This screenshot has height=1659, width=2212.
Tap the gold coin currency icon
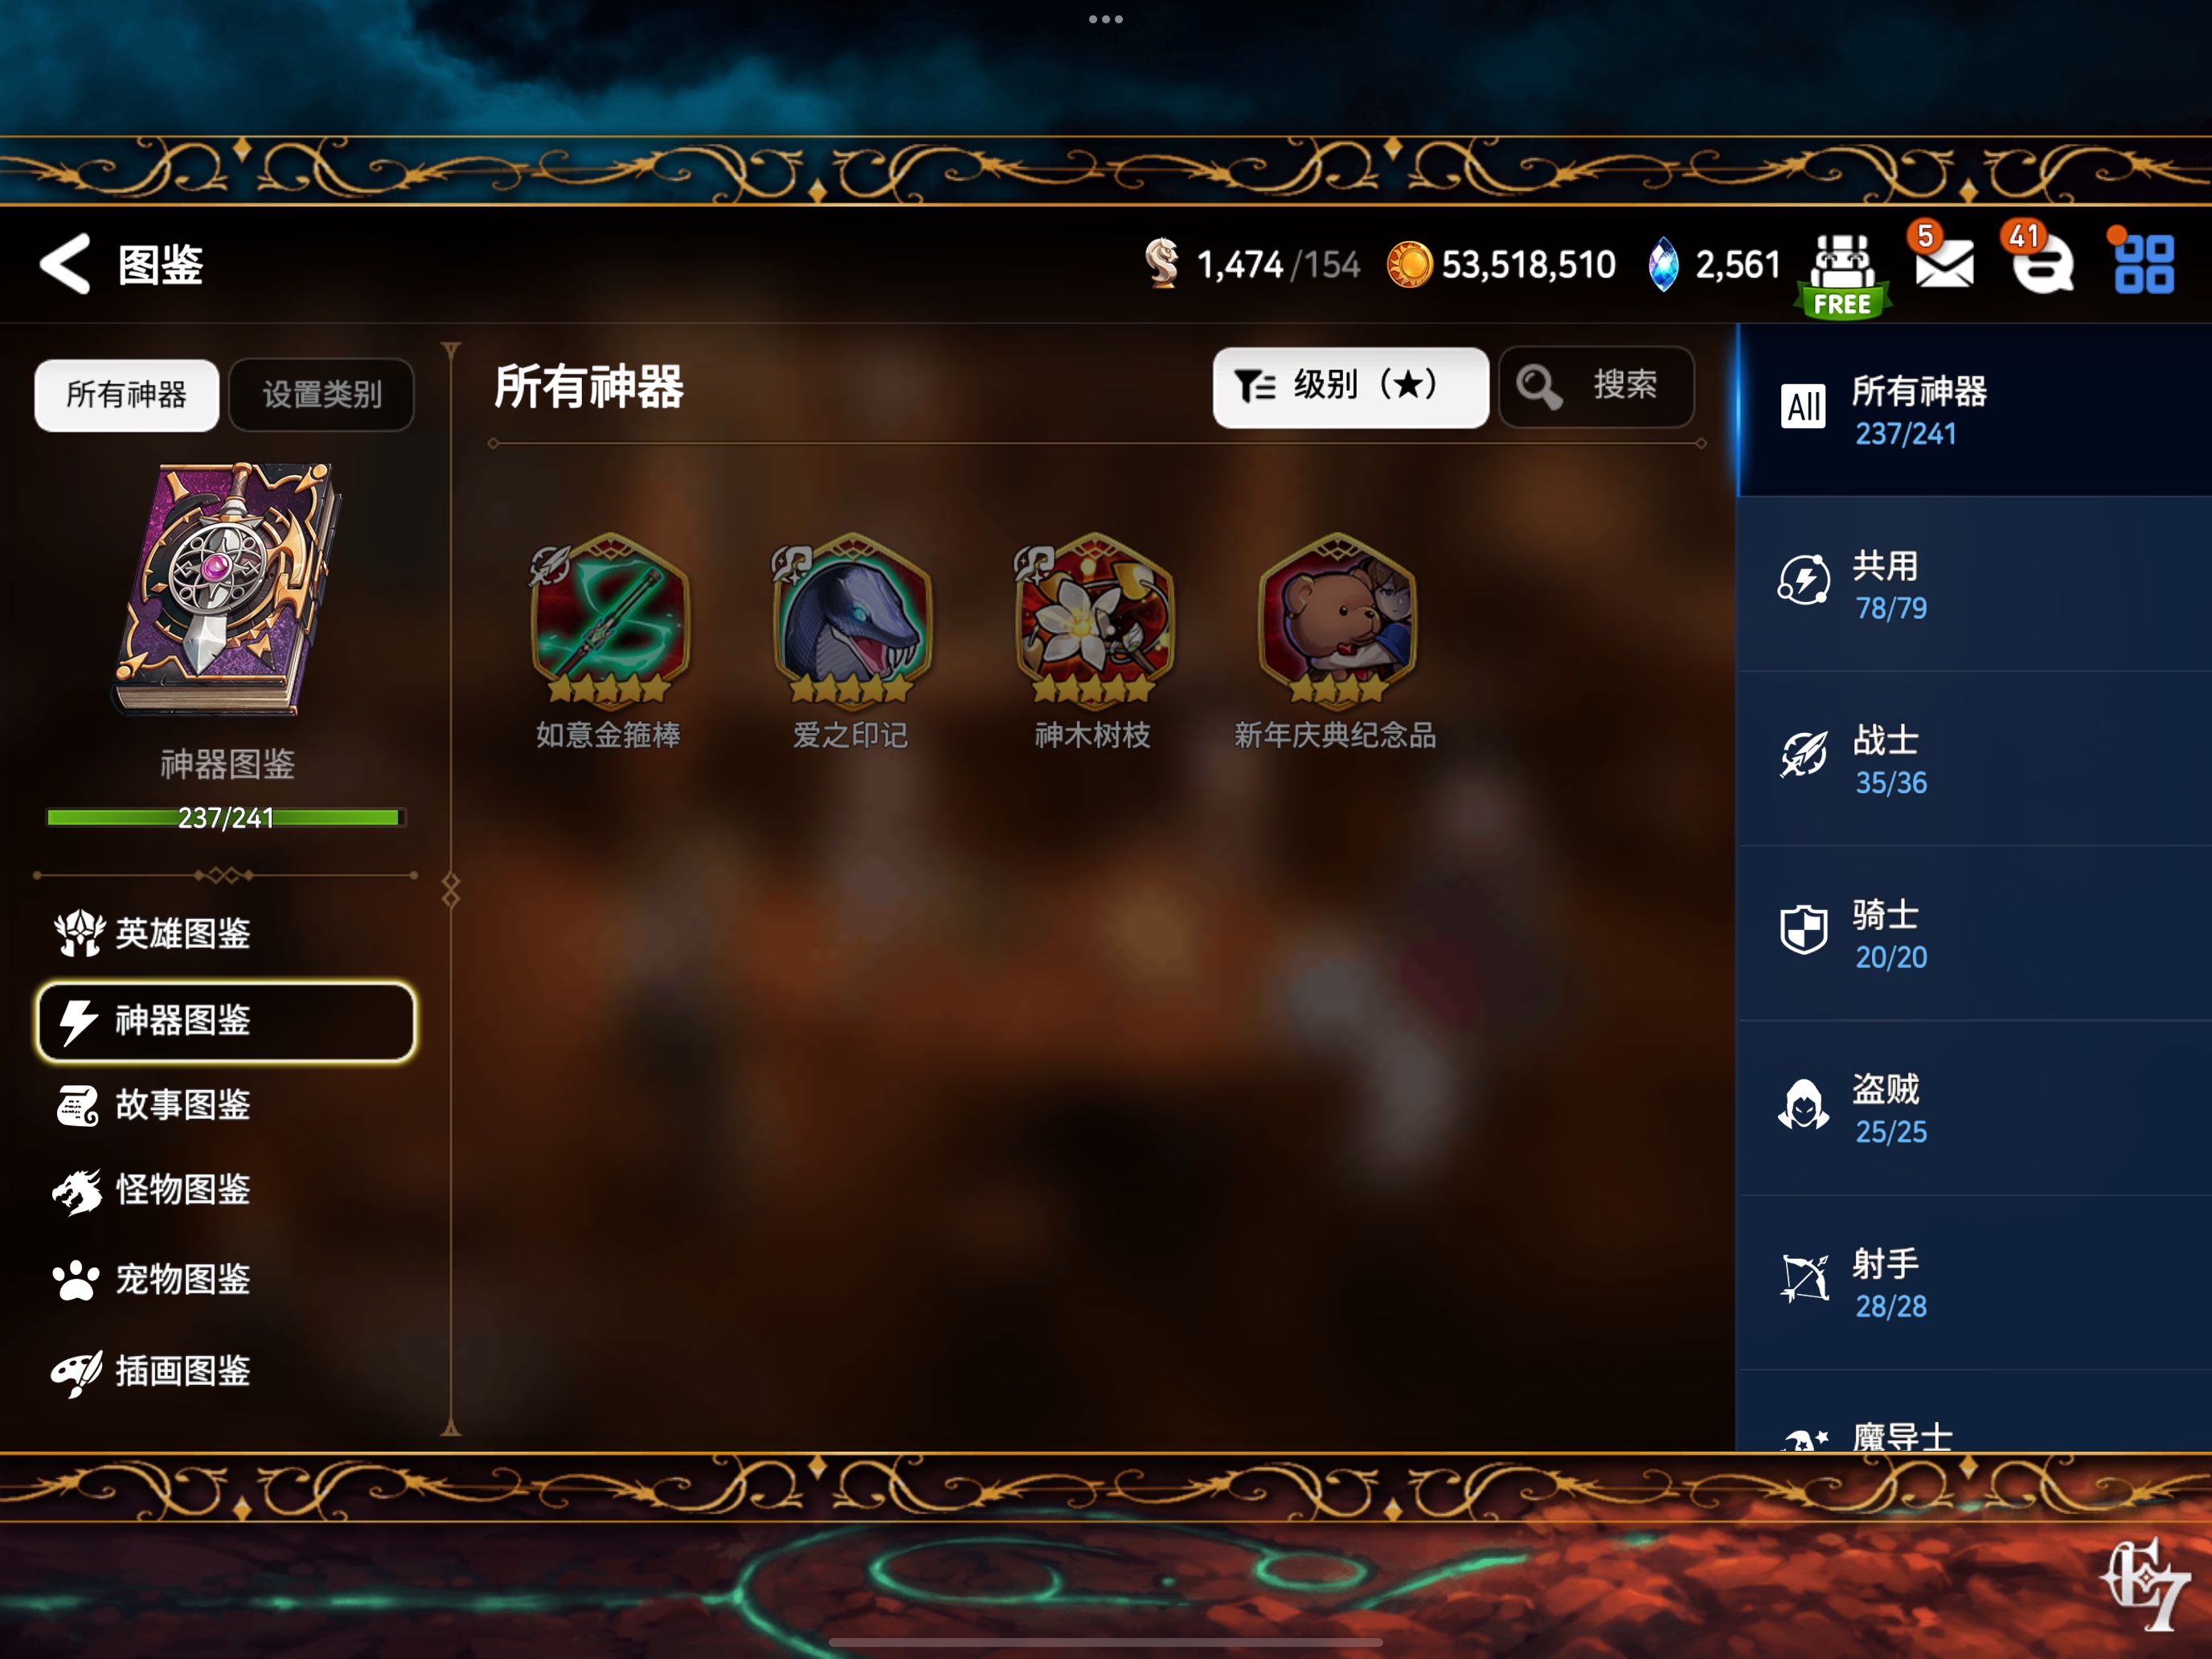point(1409,265)
